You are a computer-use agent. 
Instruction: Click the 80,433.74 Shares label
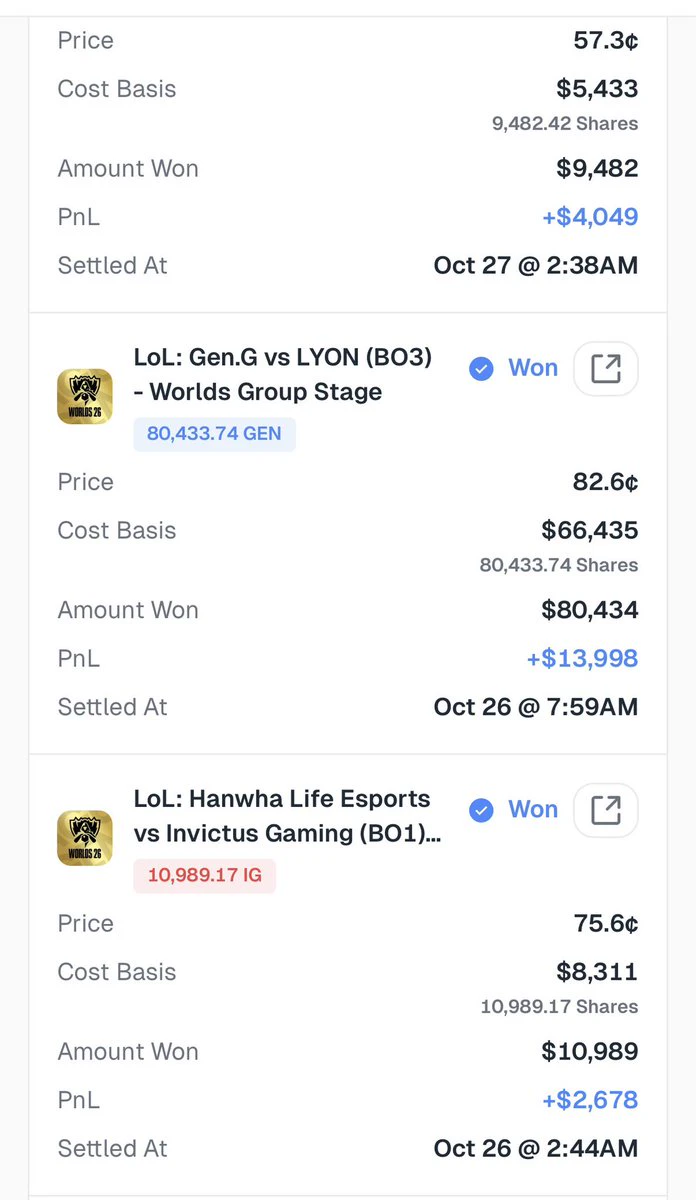pos(559,565)
